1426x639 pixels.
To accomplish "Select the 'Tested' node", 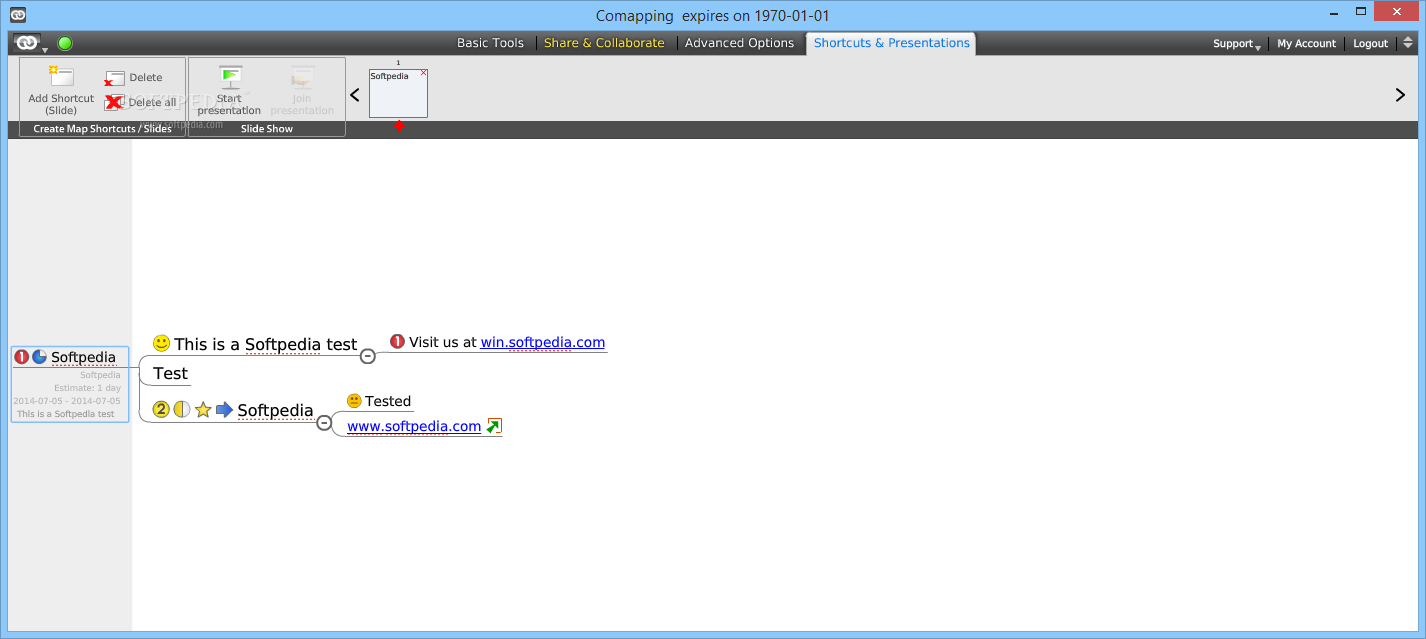I will pyautogui.click(x=388, y=401).
